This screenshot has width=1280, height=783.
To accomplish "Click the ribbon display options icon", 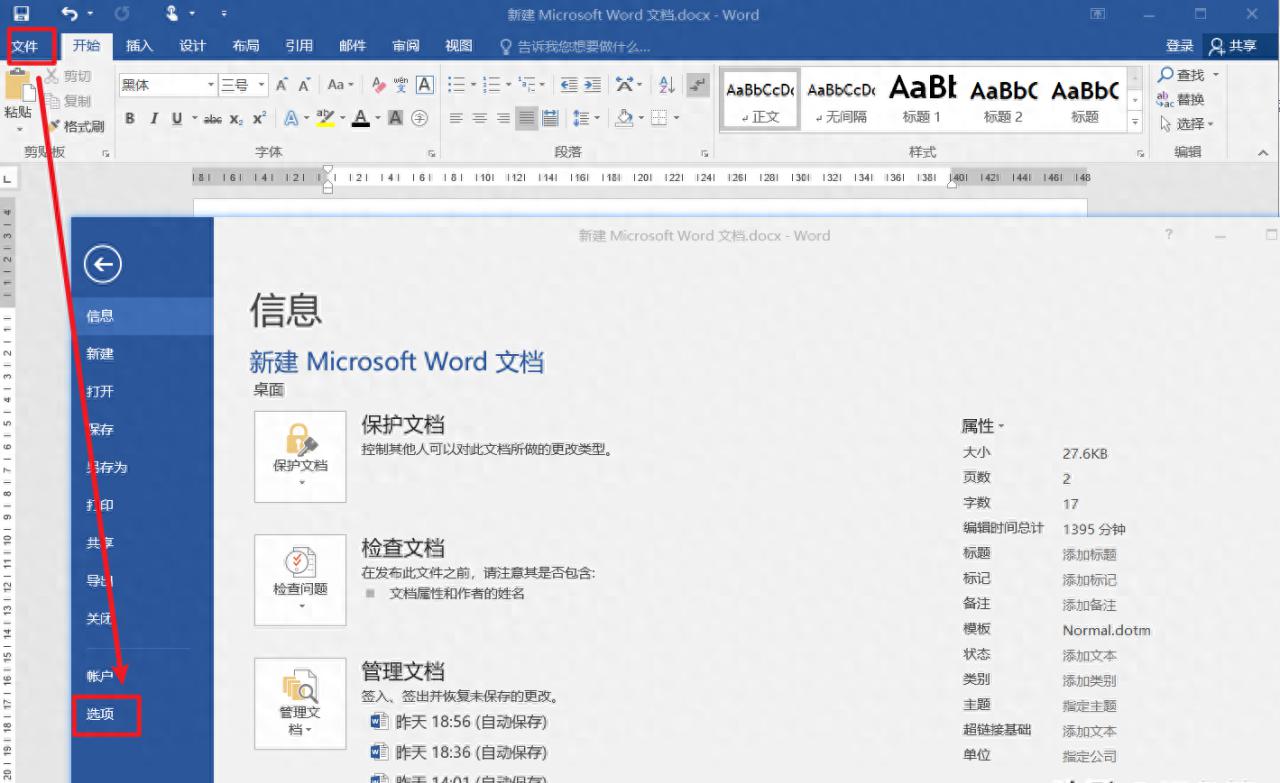I will coord(1097,14).
